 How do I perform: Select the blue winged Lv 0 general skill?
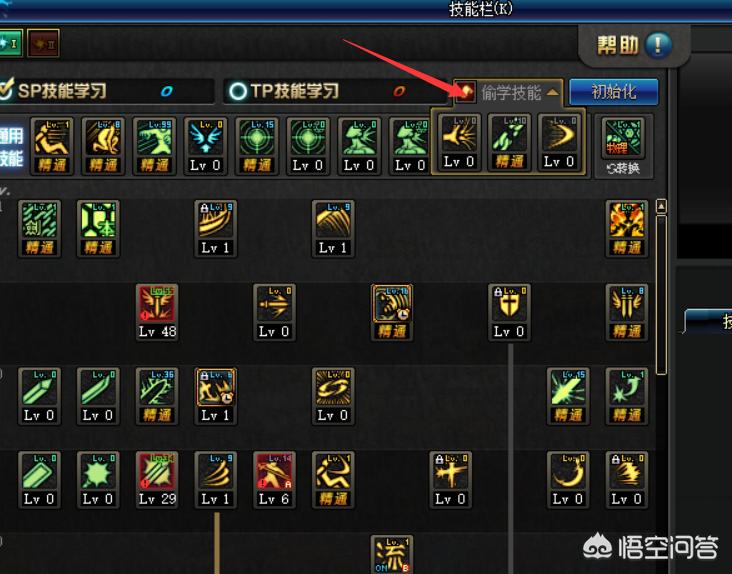[206, 146]
